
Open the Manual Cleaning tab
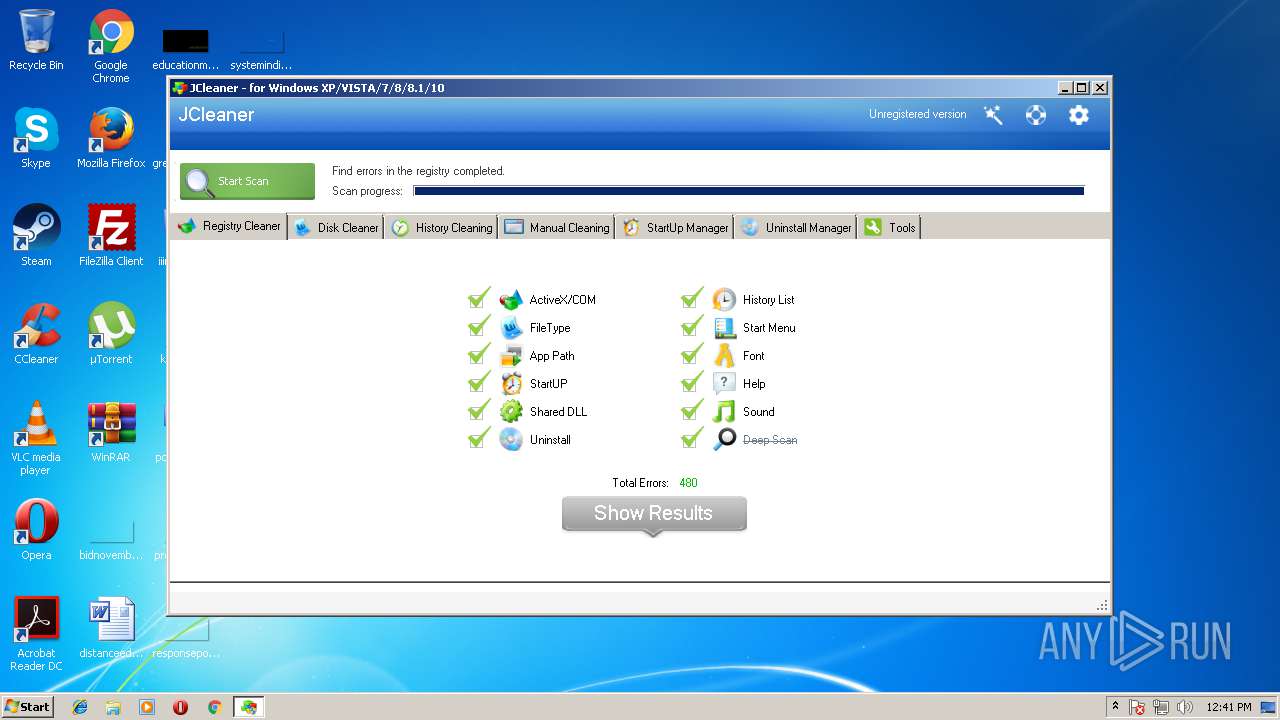pos(557,228)
